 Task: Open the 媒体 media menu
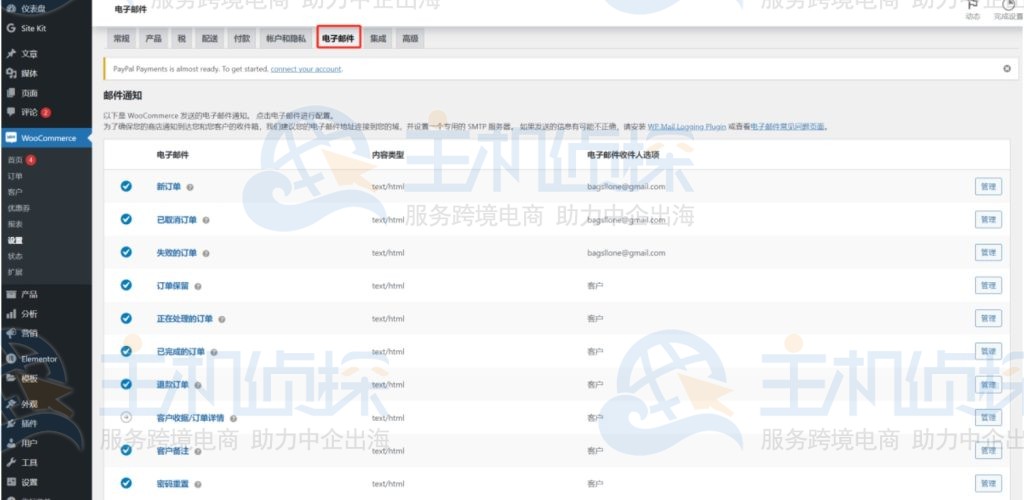coord(29,74)
